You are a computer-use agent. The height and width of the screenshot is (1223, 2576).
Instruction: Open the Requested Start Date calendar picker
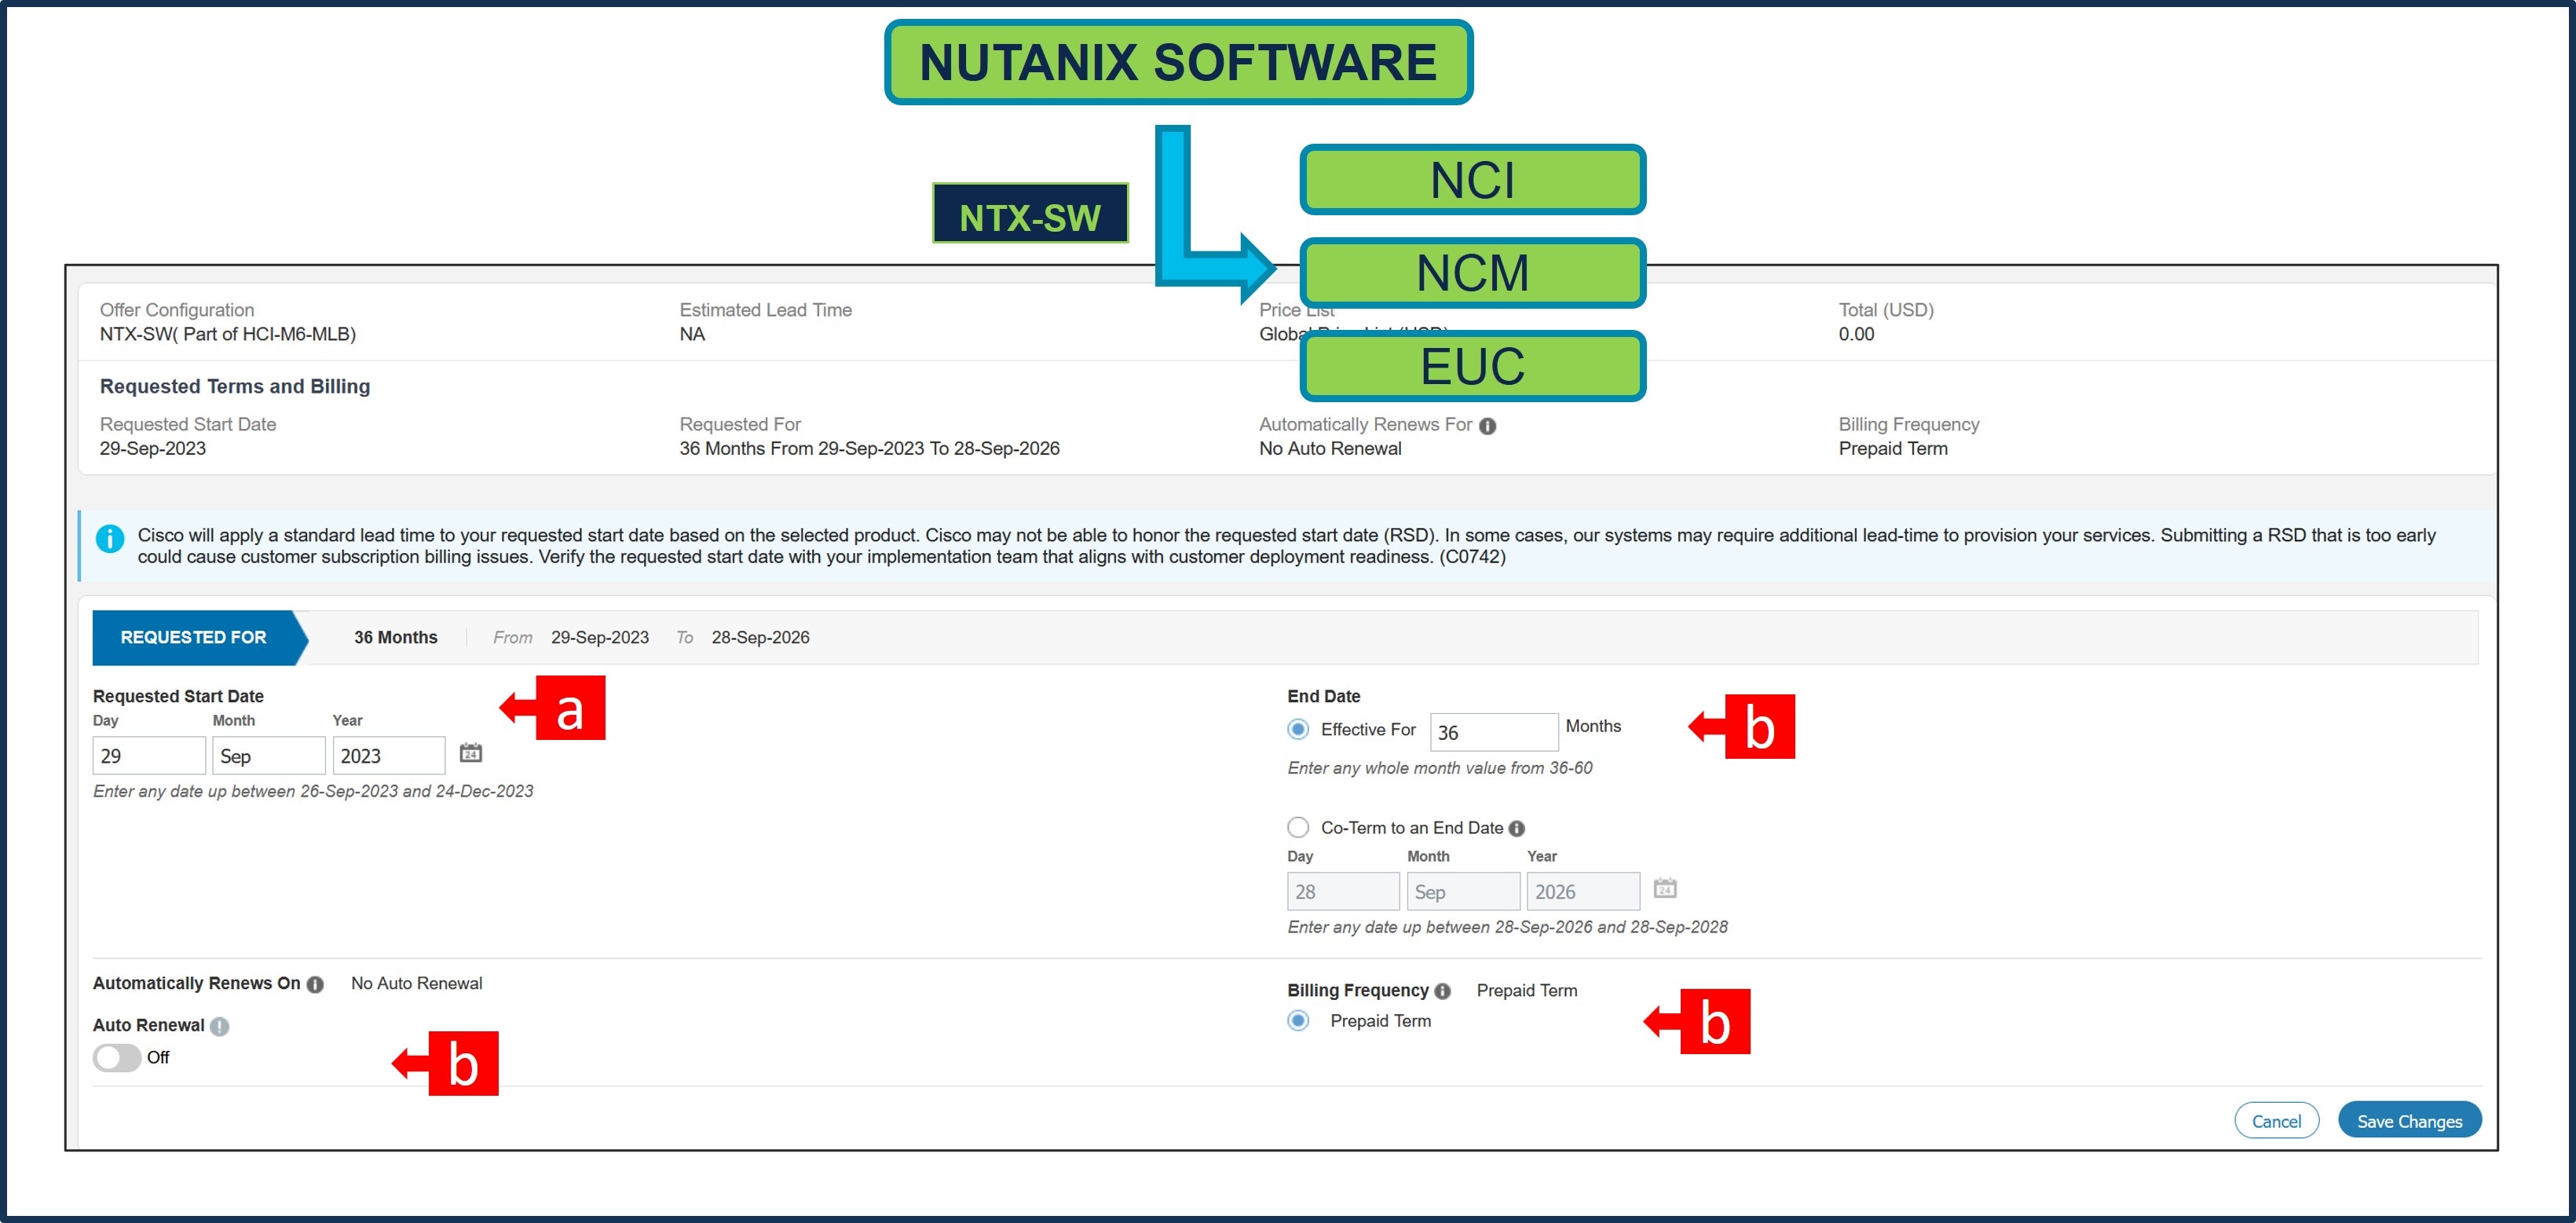[470, 752]
